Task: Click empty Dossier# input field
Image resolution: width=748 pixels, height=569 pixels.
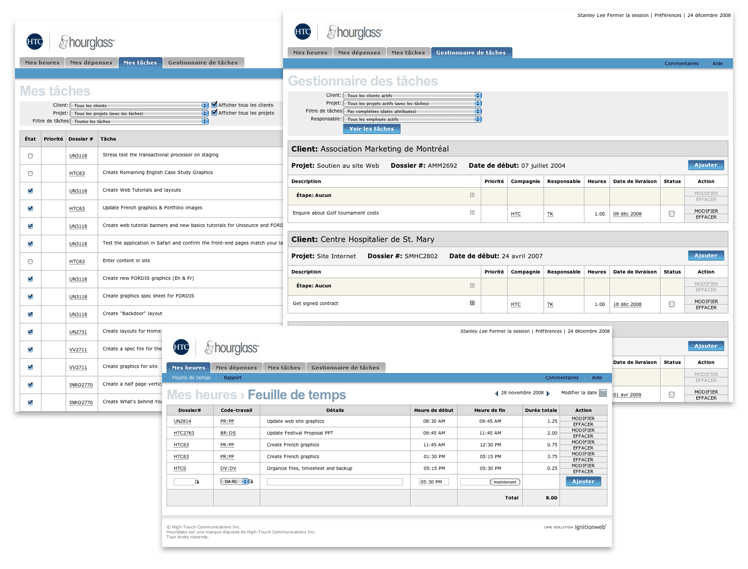Action: pos(184,482)
